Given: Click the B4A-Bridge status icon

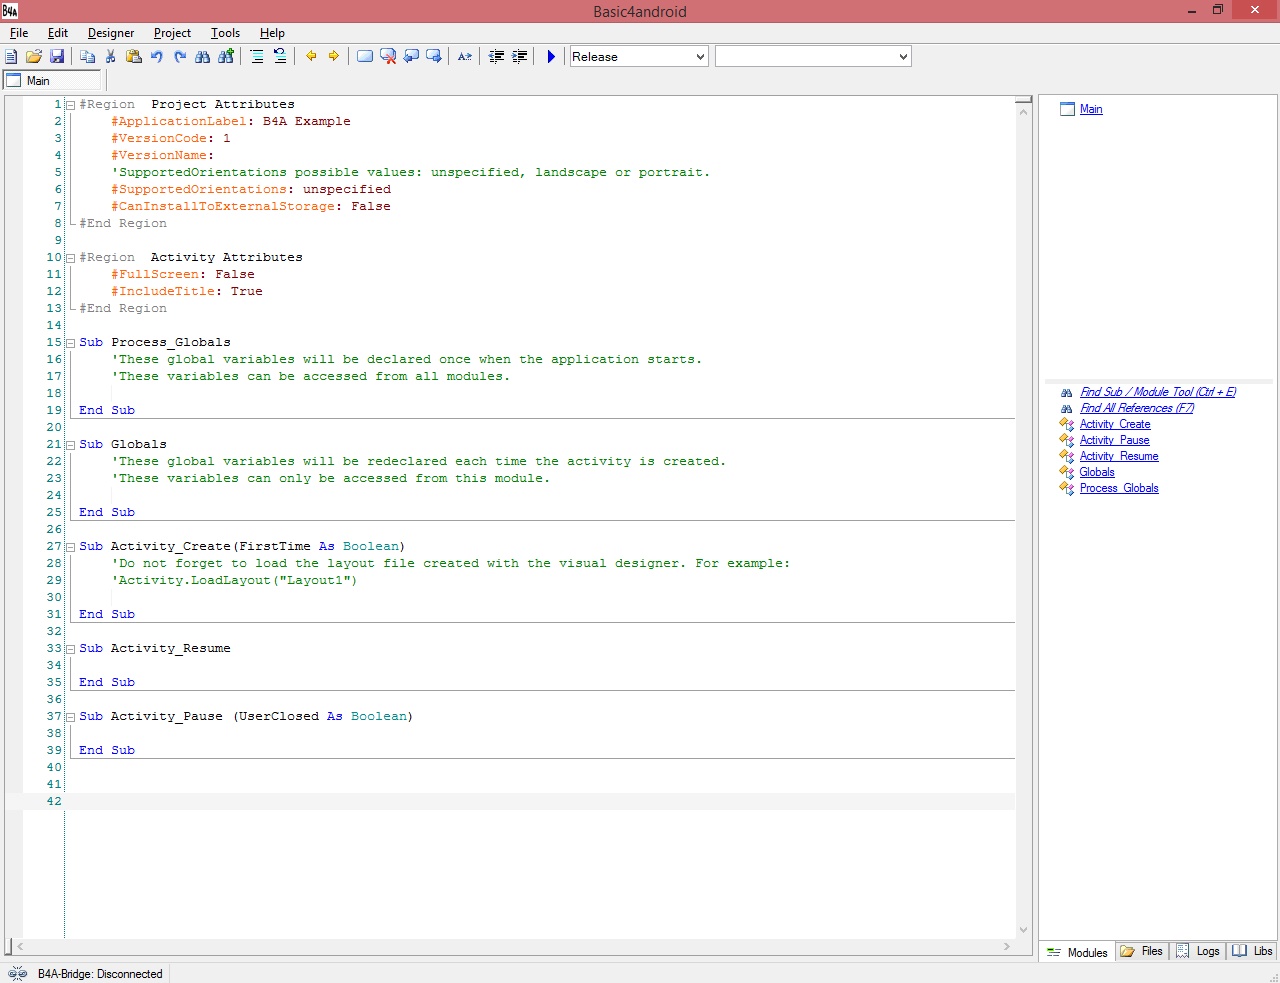Looking at the screenshot, I should (17, 974).
